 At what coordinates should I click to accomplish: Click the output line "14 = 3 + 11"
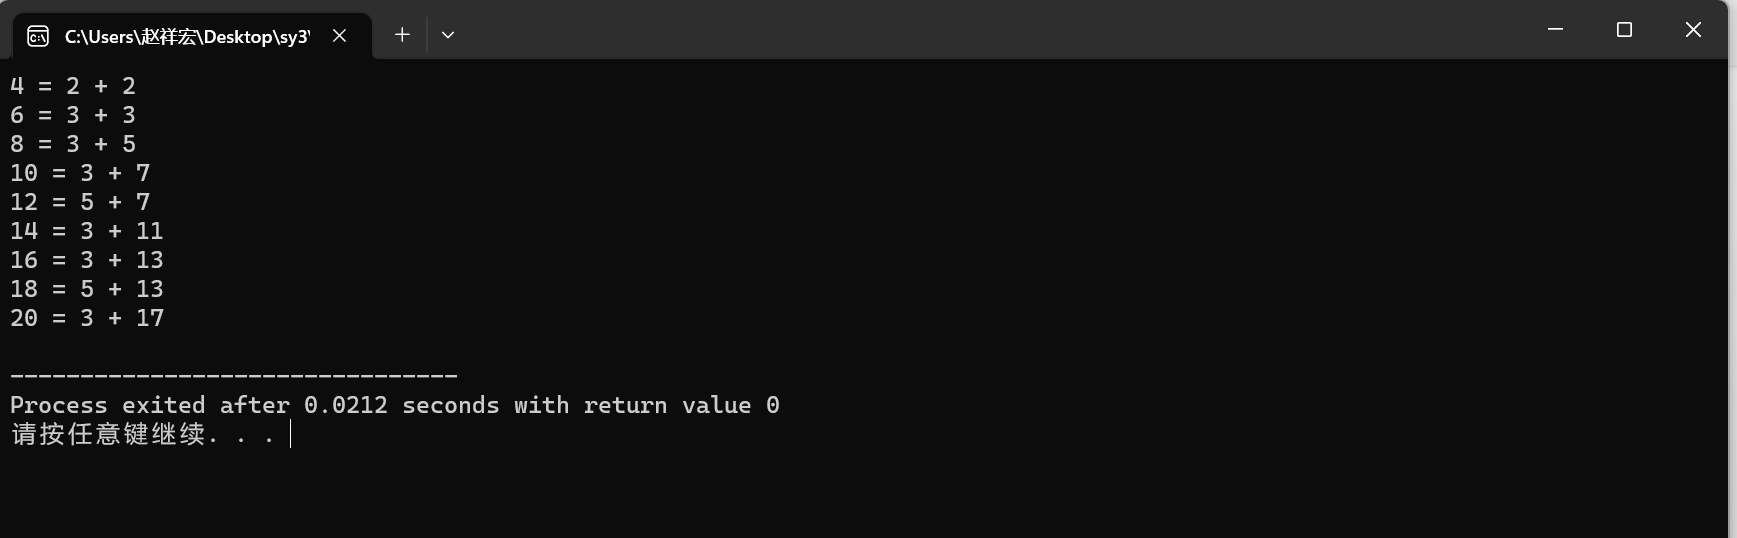(x=87, y=232)
